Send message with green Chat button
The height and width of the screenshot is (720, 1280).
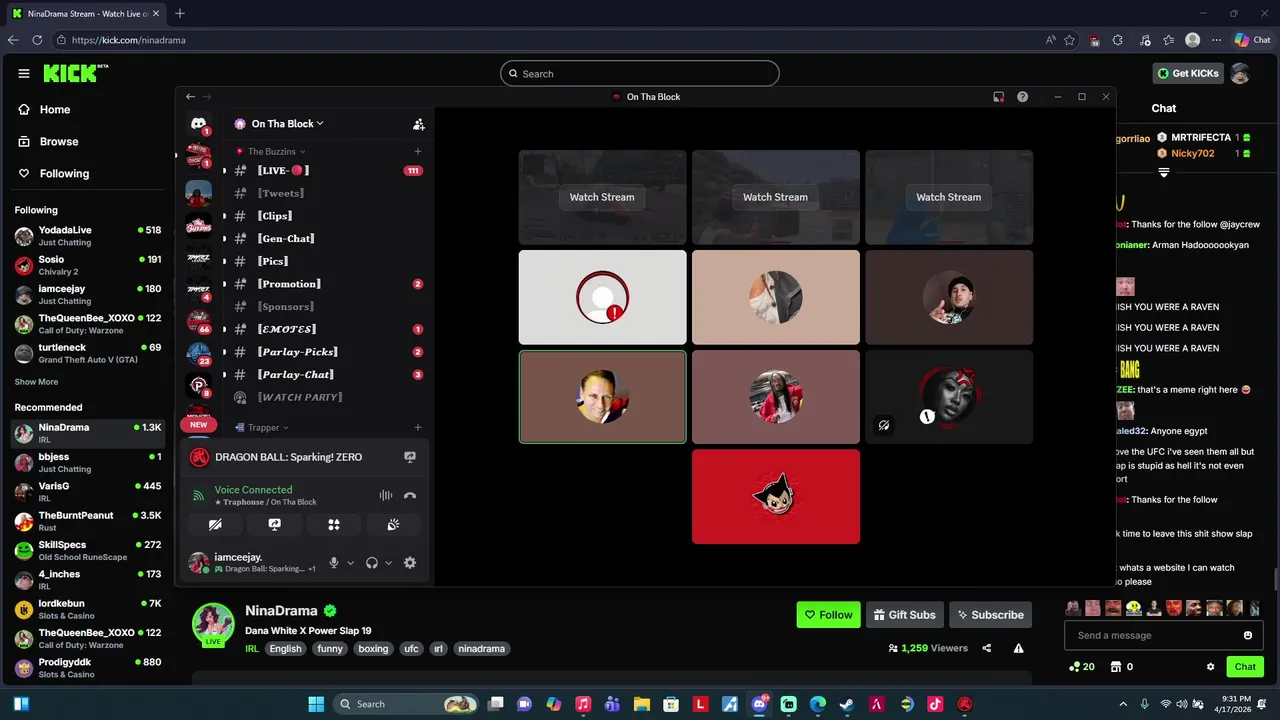click(x=1245, y=667)
